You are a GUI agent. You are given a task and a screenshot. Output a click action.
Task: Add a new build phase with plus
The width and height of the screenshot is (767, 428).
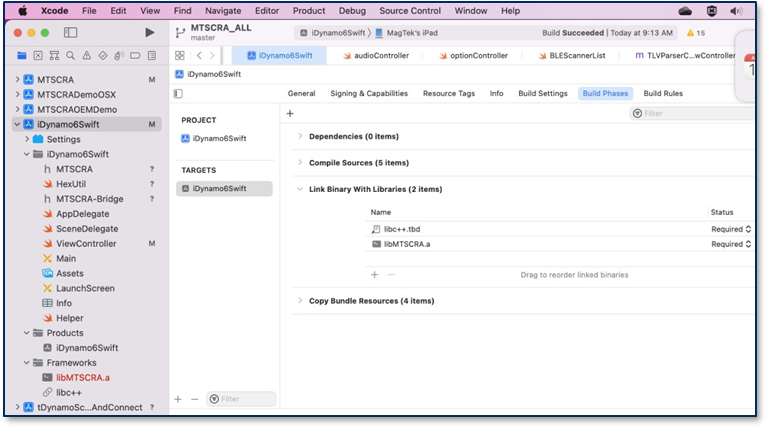[290, 113]
